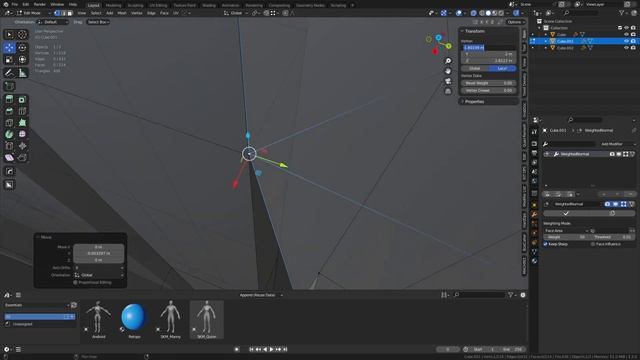Select the Measure tool
The height and width of the screenshot is (360, 640).
coord(22,73)
